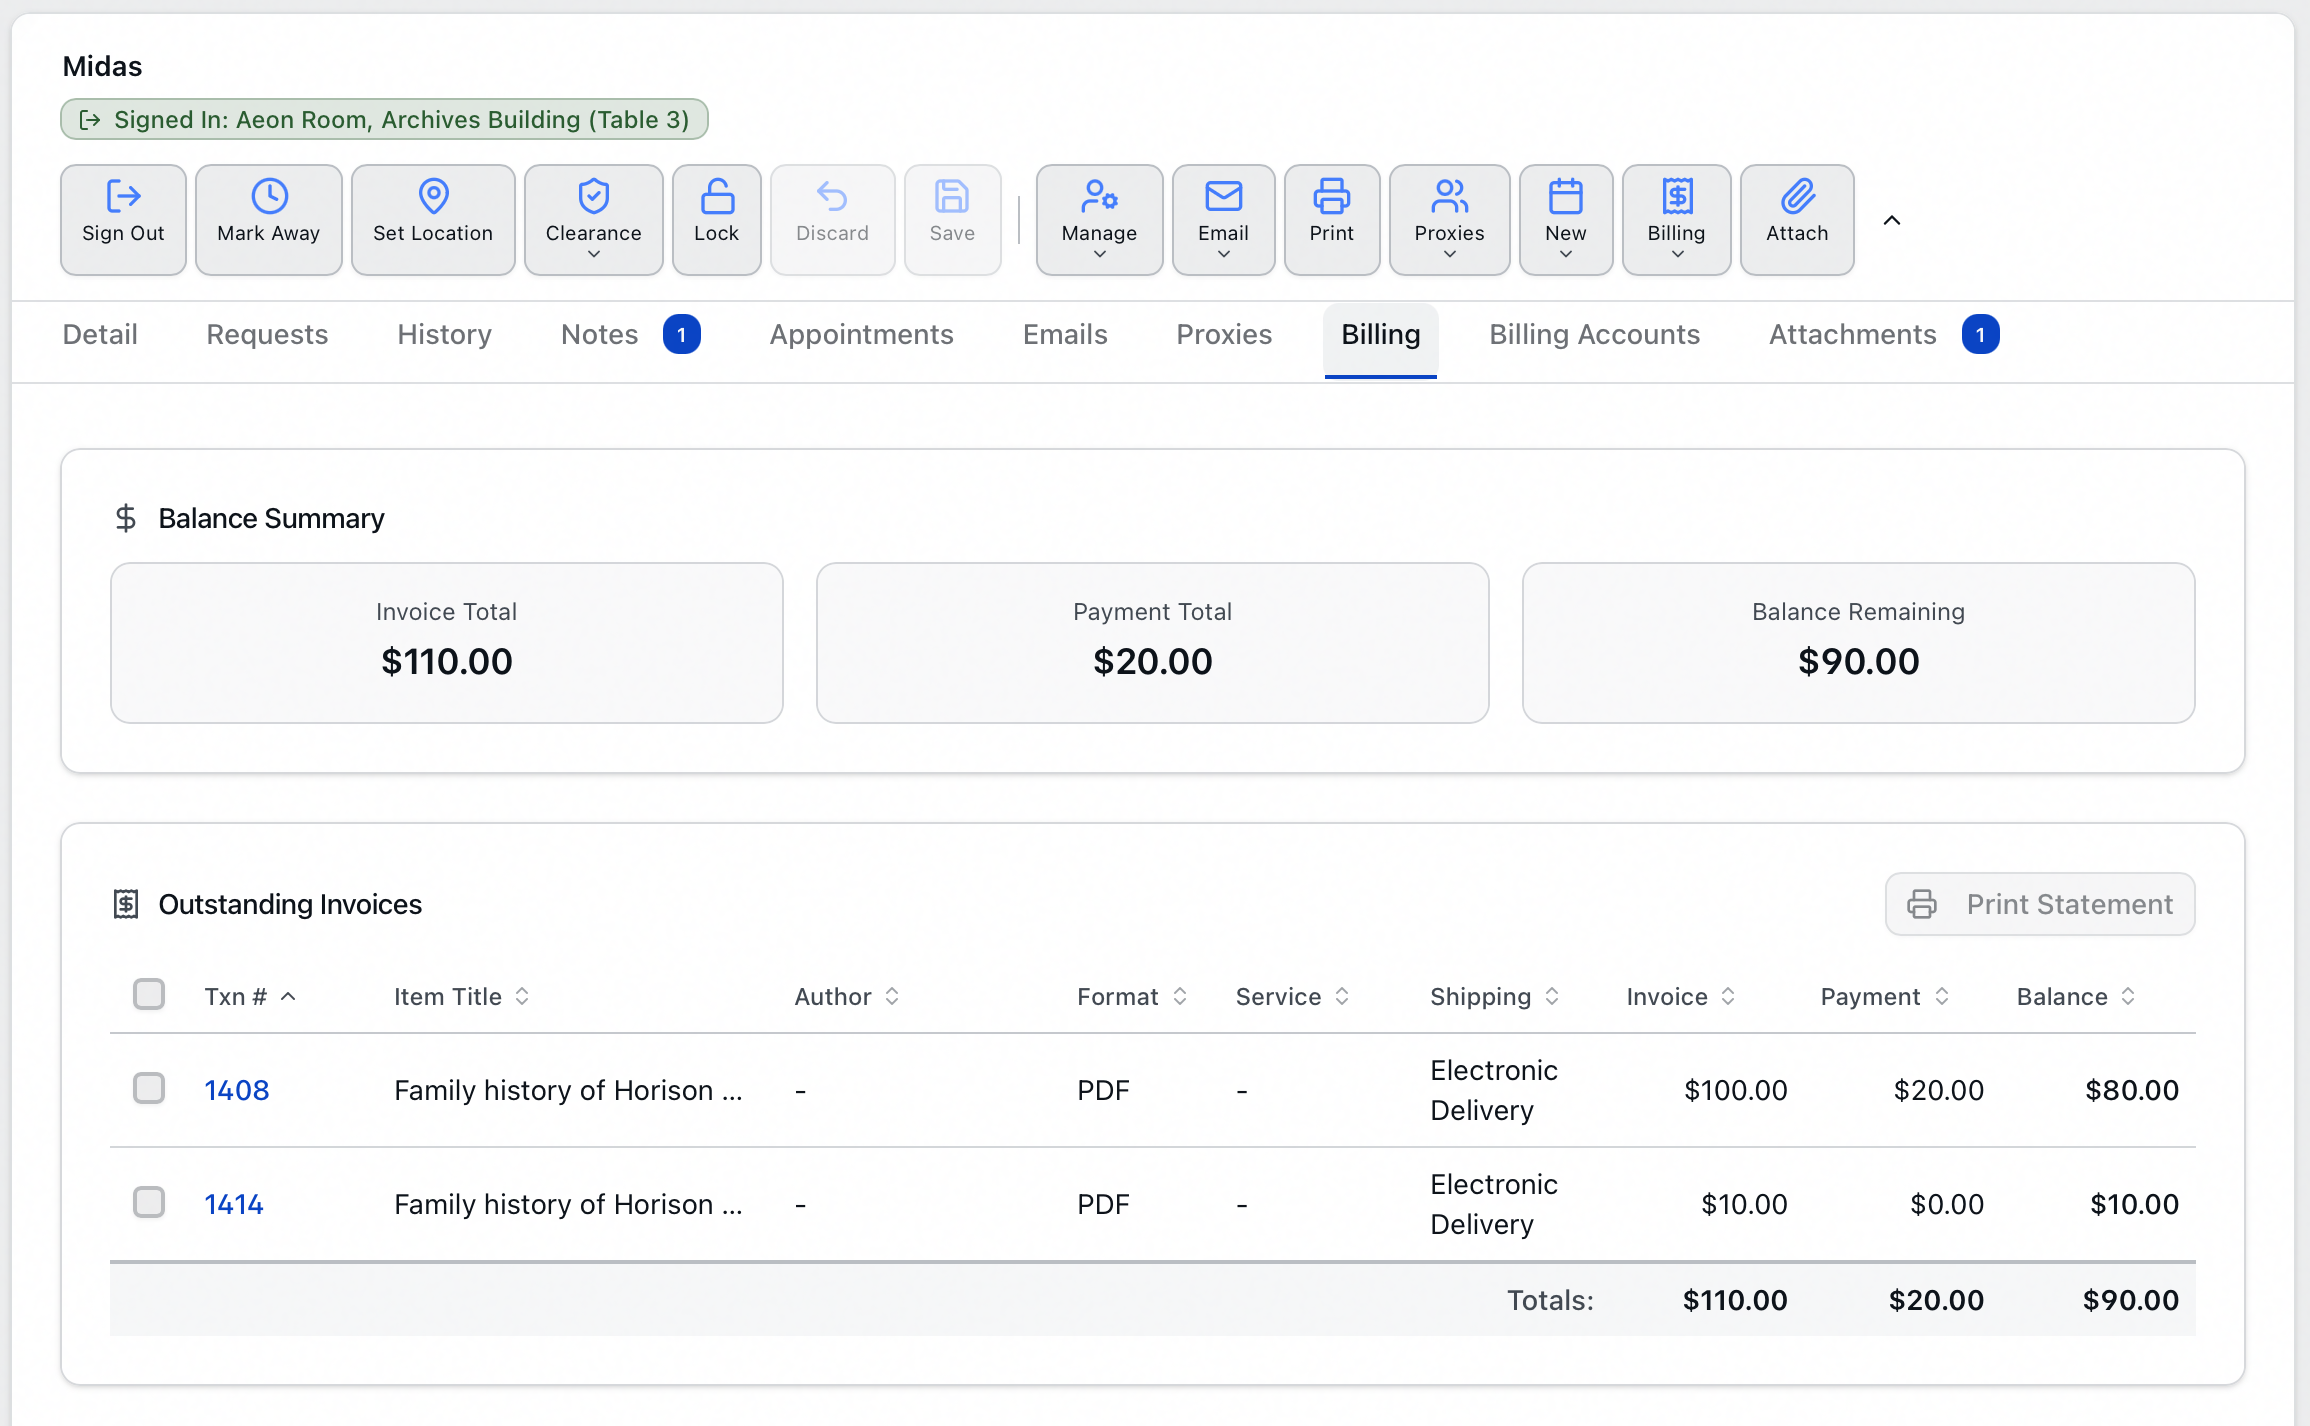
Task: Sort invoices by Format column
Action: click(1132, 997)
